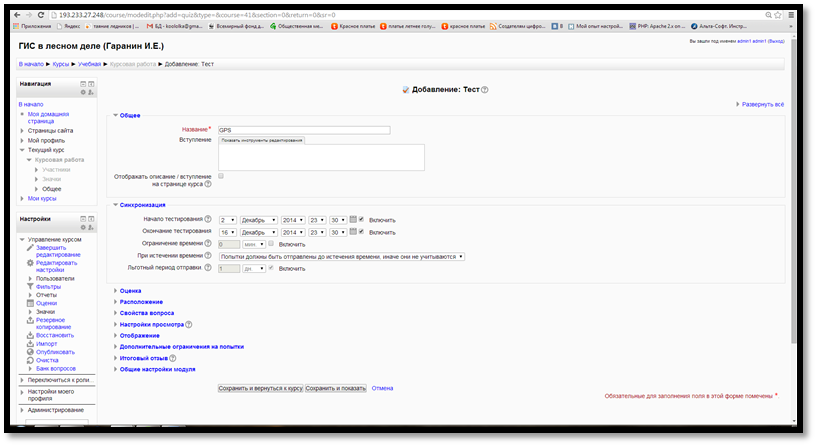Open the help icon next to Добавление: Тест
Viewport: 816px width, 446px height.
tap(484, 90)
